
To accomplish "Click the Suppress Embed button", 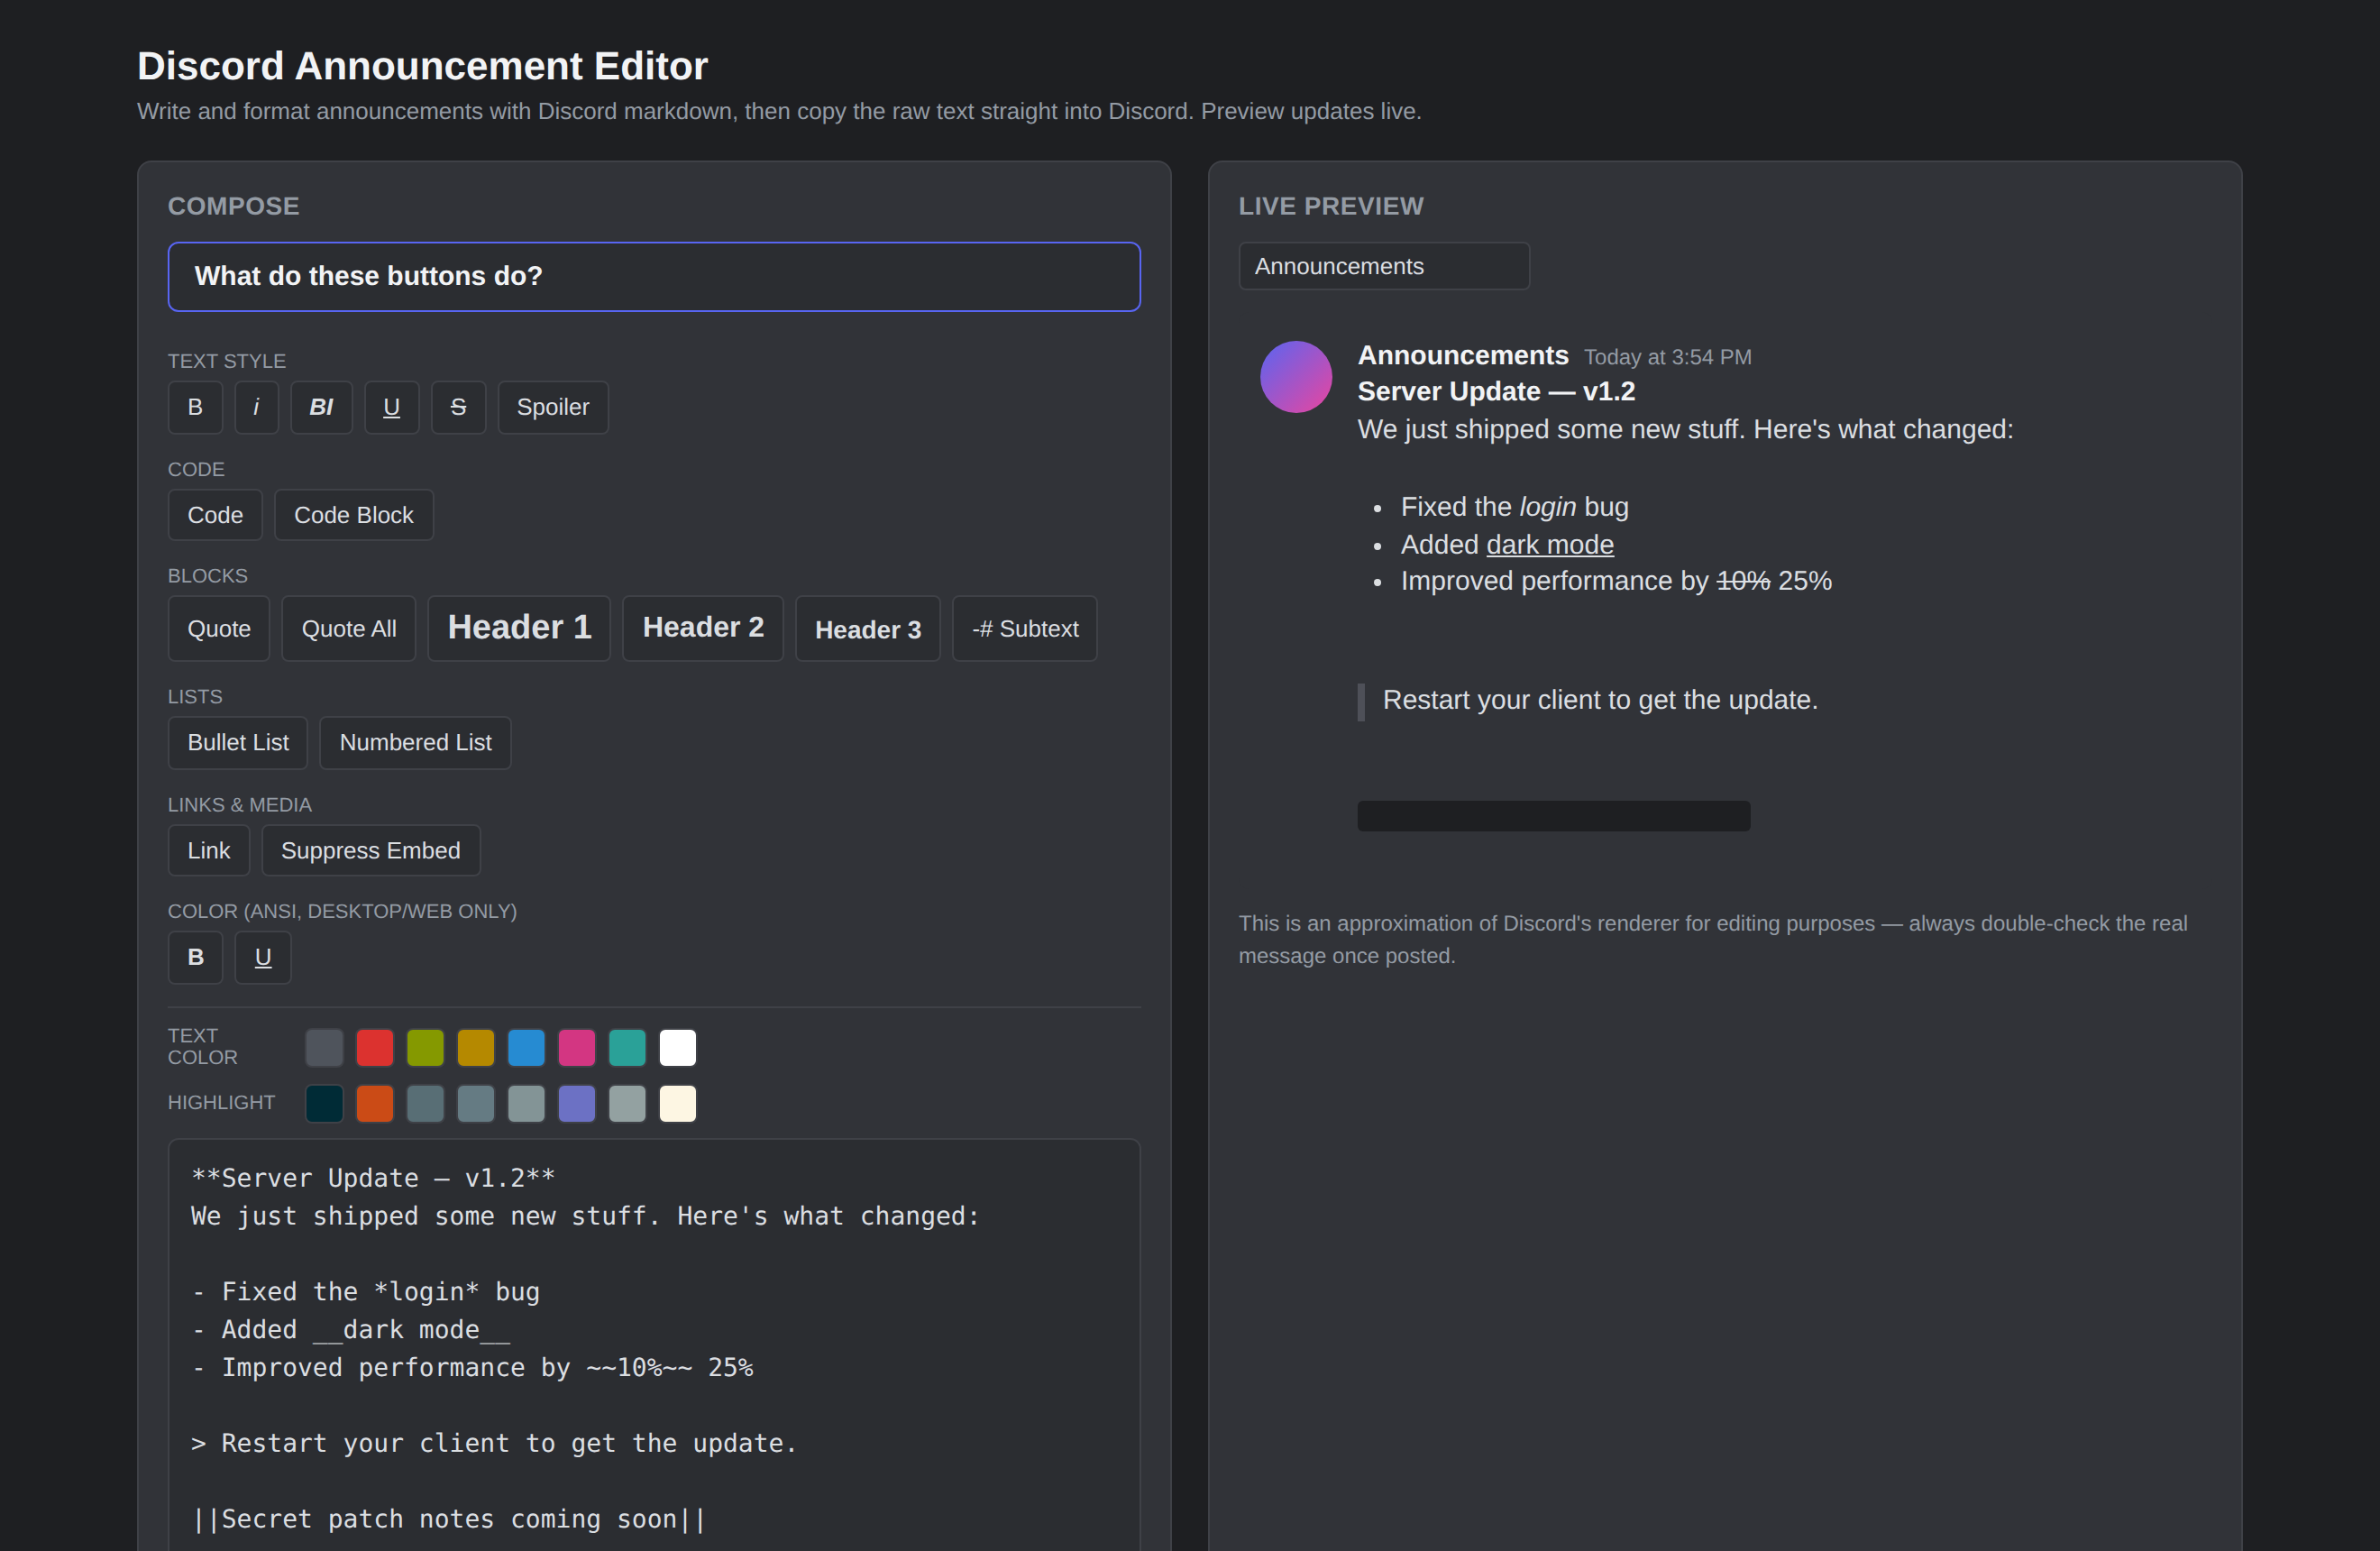I will 371,850.
